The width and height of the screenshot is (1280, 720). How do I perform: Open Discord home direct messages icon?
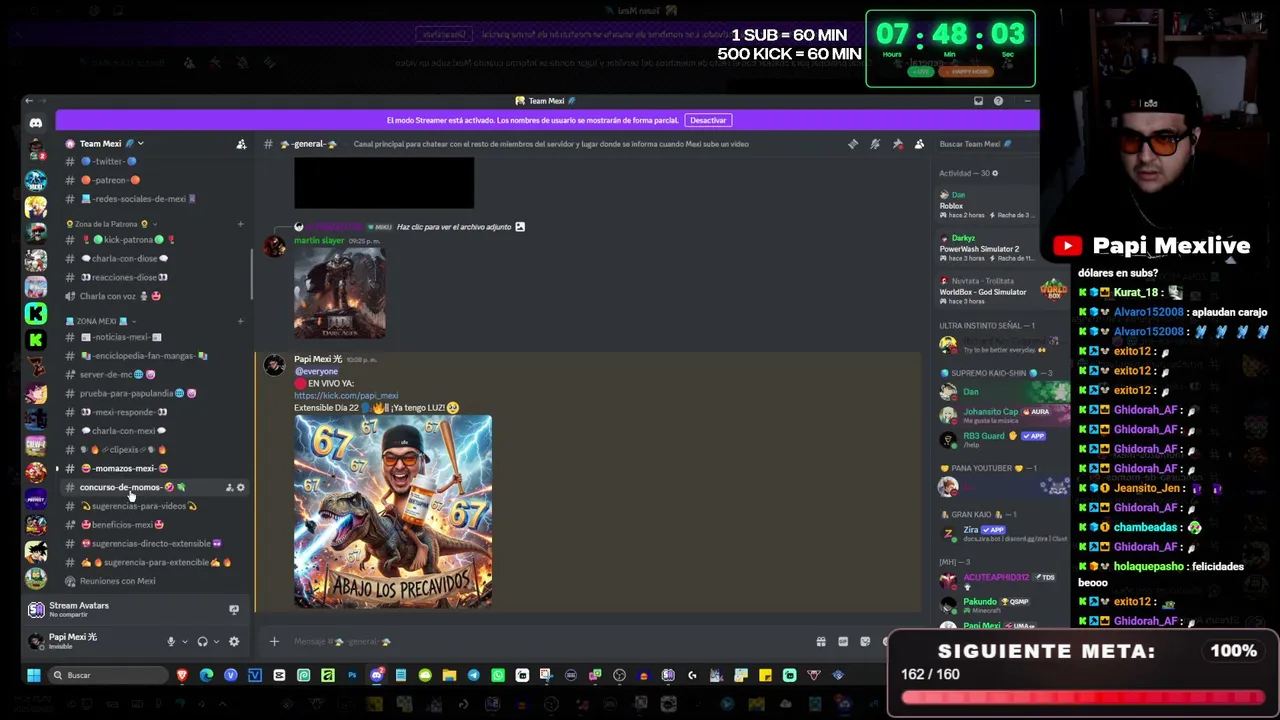point(36,123)
